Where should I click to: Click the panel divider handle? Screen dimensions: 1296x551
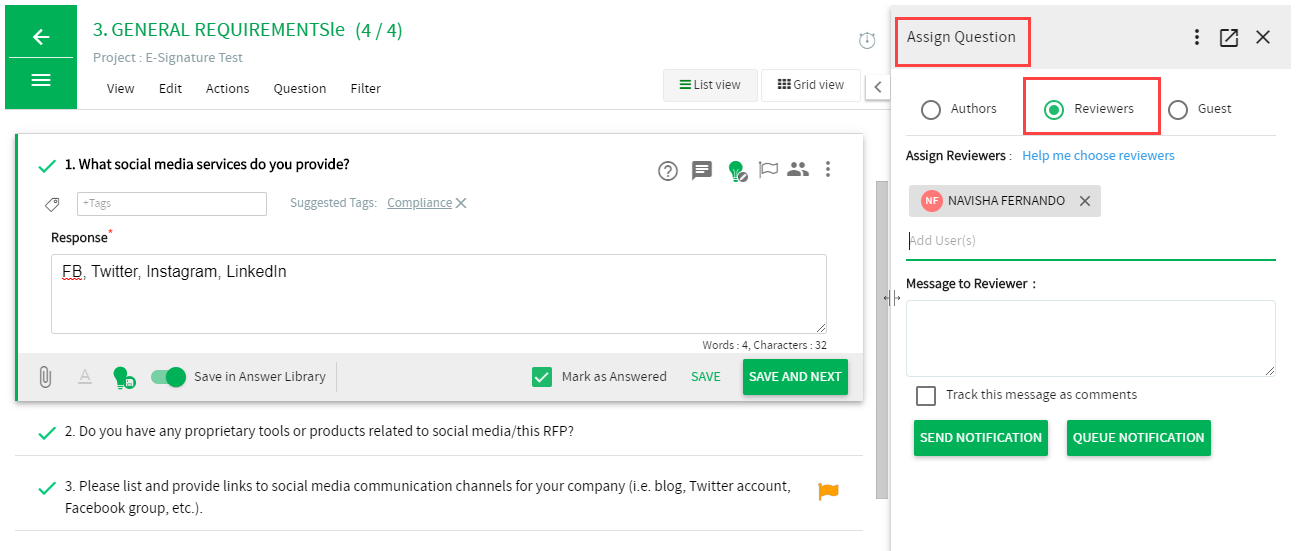point(891,298)
